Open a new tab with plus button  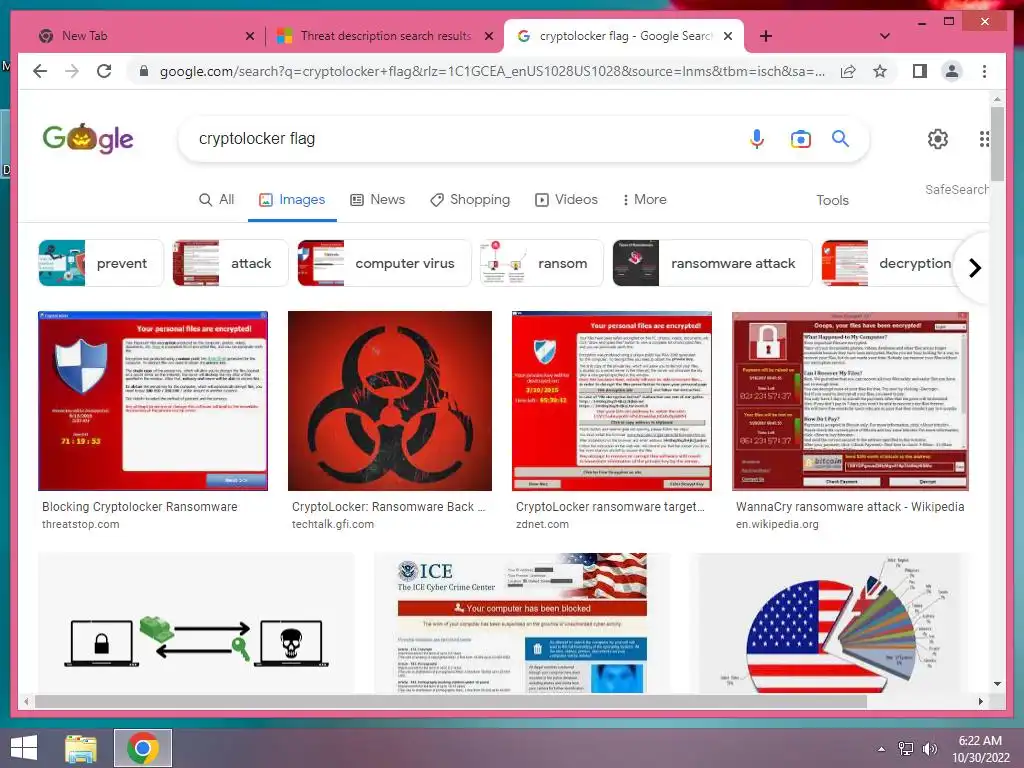tap(766, 36)
